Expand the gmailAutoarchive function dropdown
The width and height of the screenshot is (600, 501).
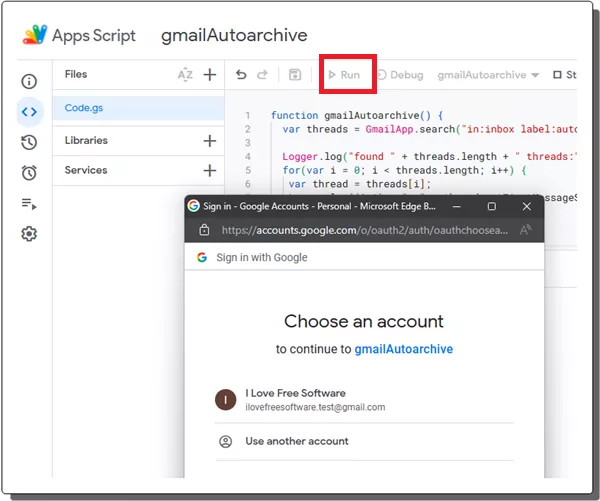click(488, 75)
